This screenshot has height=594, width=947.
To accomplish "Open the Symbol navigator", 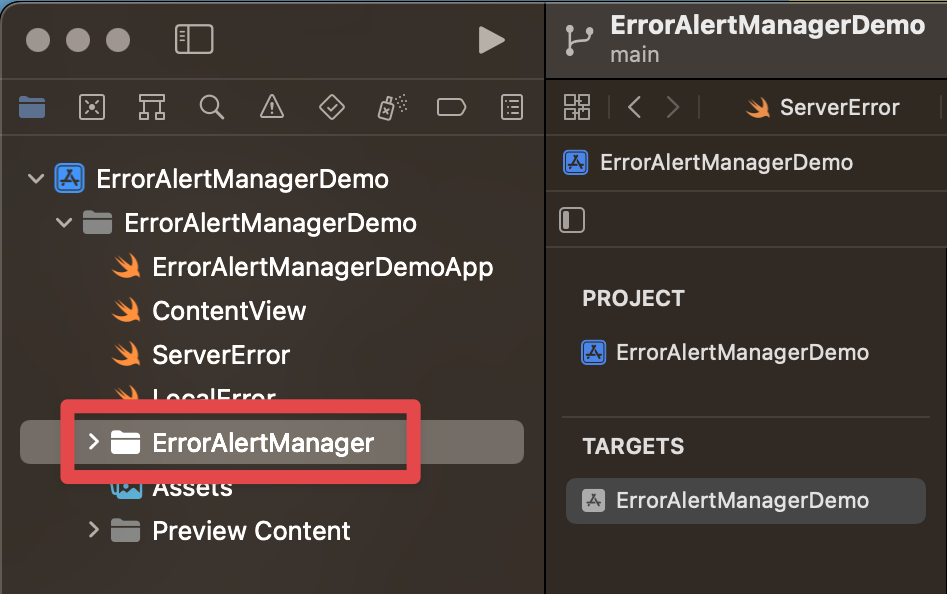I will [x=152, y=107].
